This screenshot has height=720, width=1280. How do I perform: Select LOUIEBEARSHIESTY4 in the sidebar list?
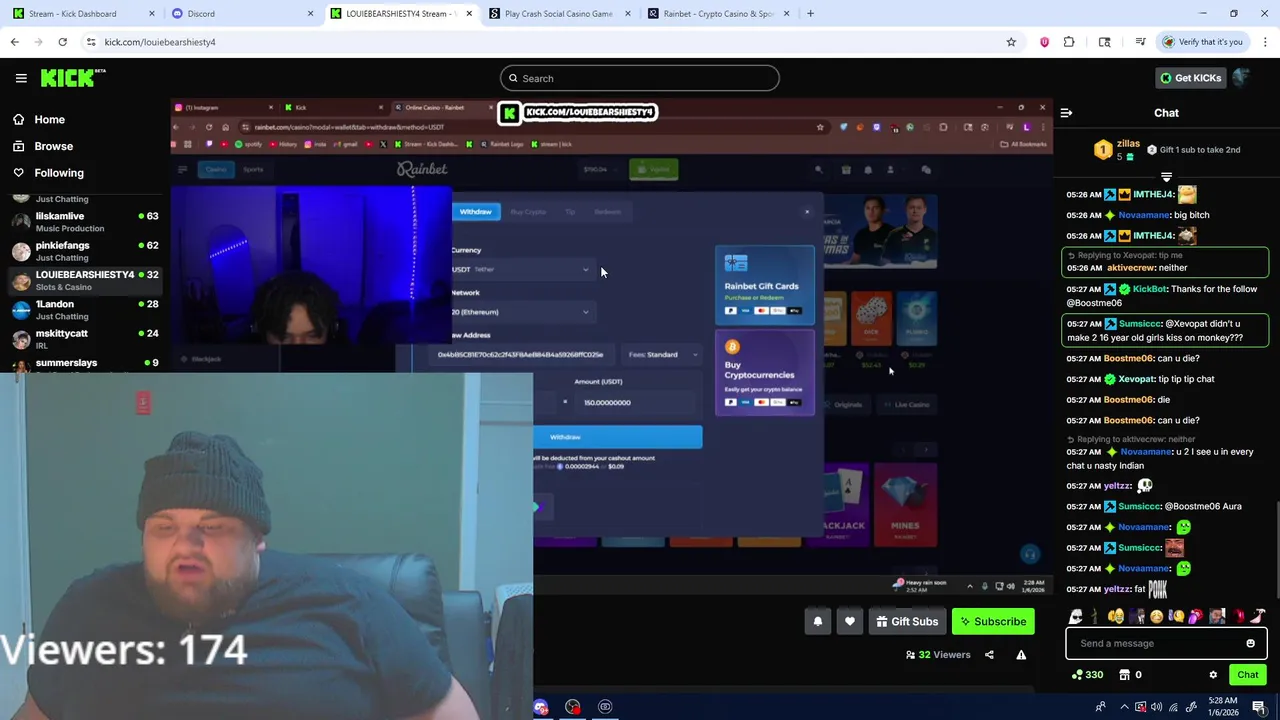pos(84,280)
